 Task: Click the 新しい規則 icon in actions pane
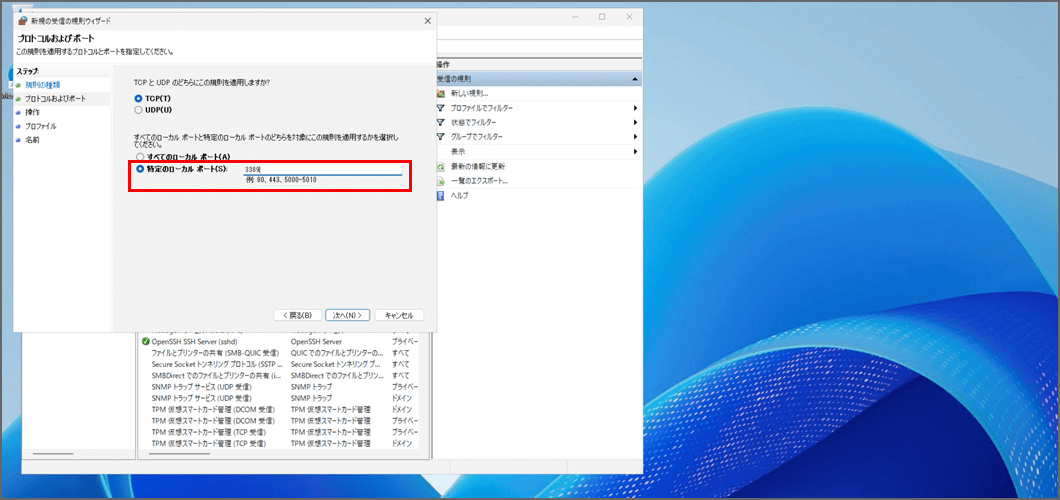coord(441,93)
